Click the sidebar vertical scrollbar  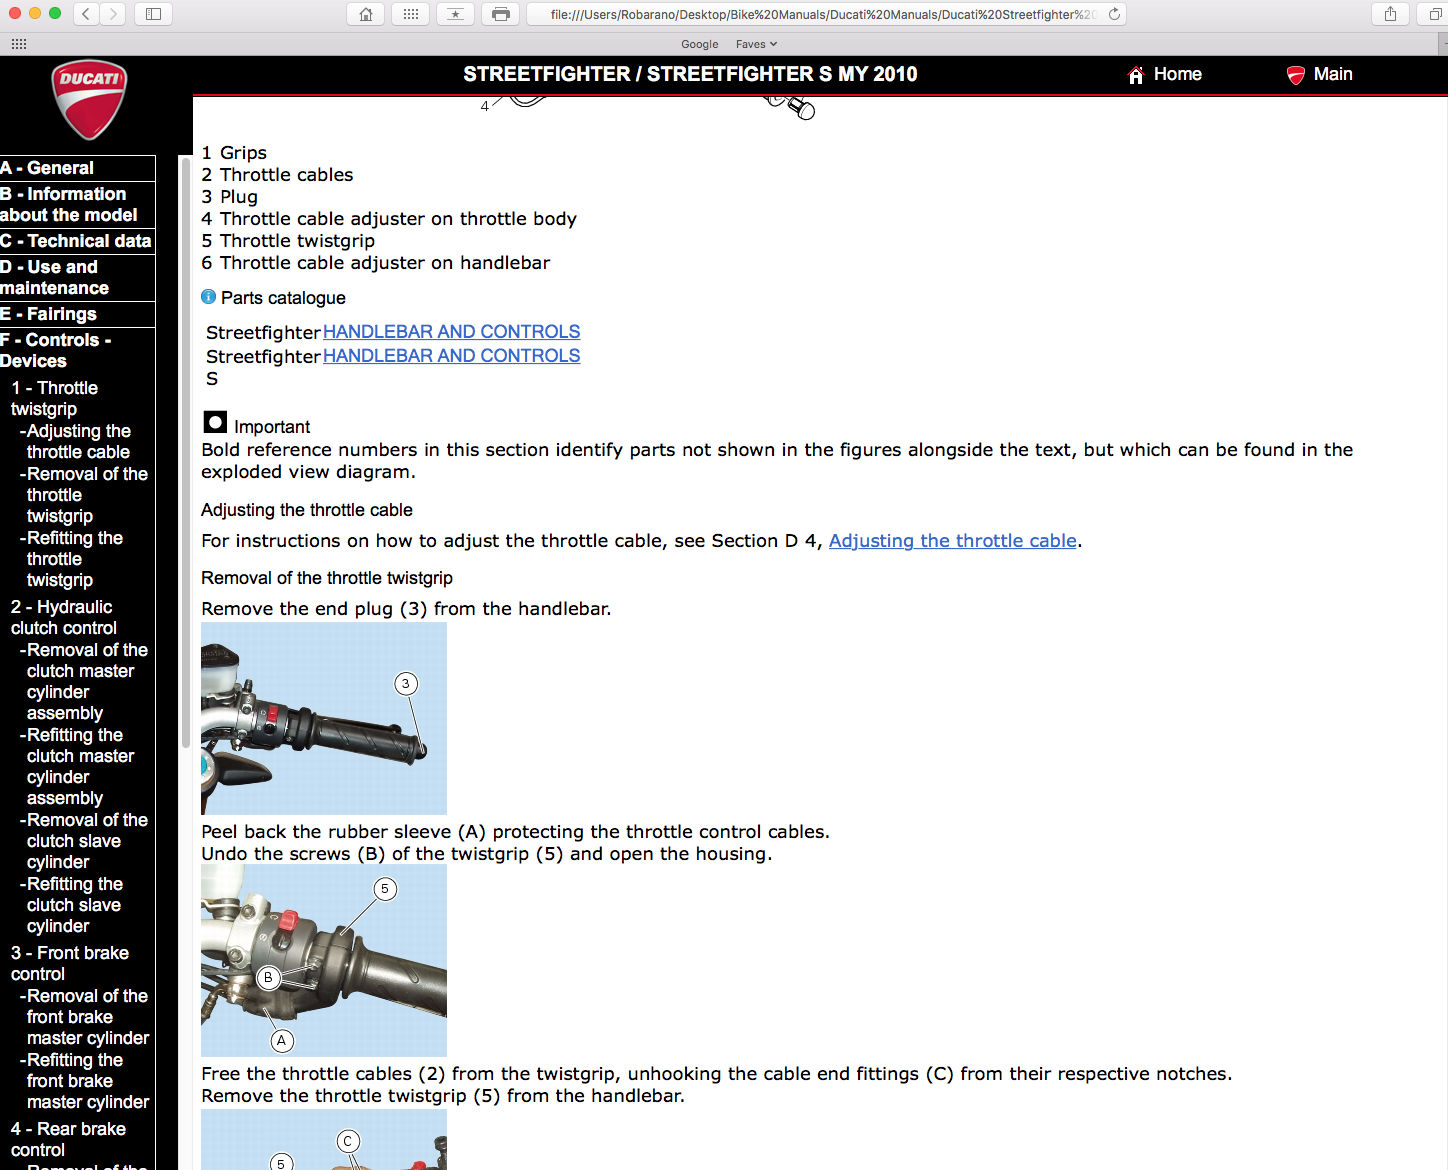pyautogui.click(x=185, y=452)
